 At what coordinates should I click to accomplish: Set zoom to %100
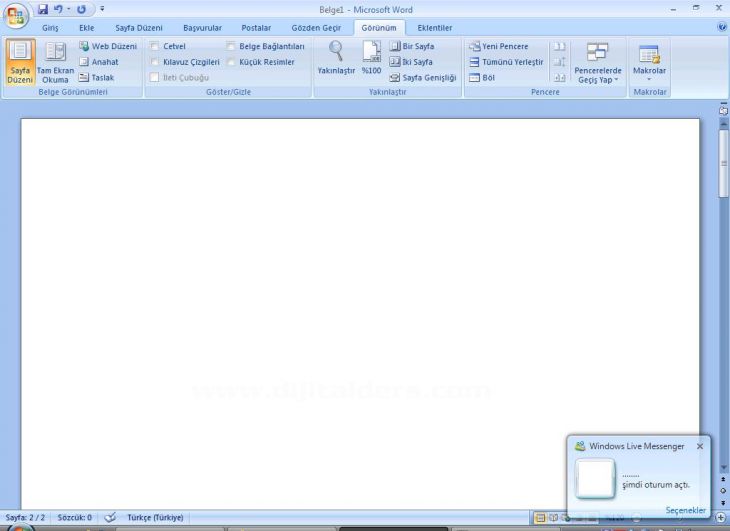point(372,58)
